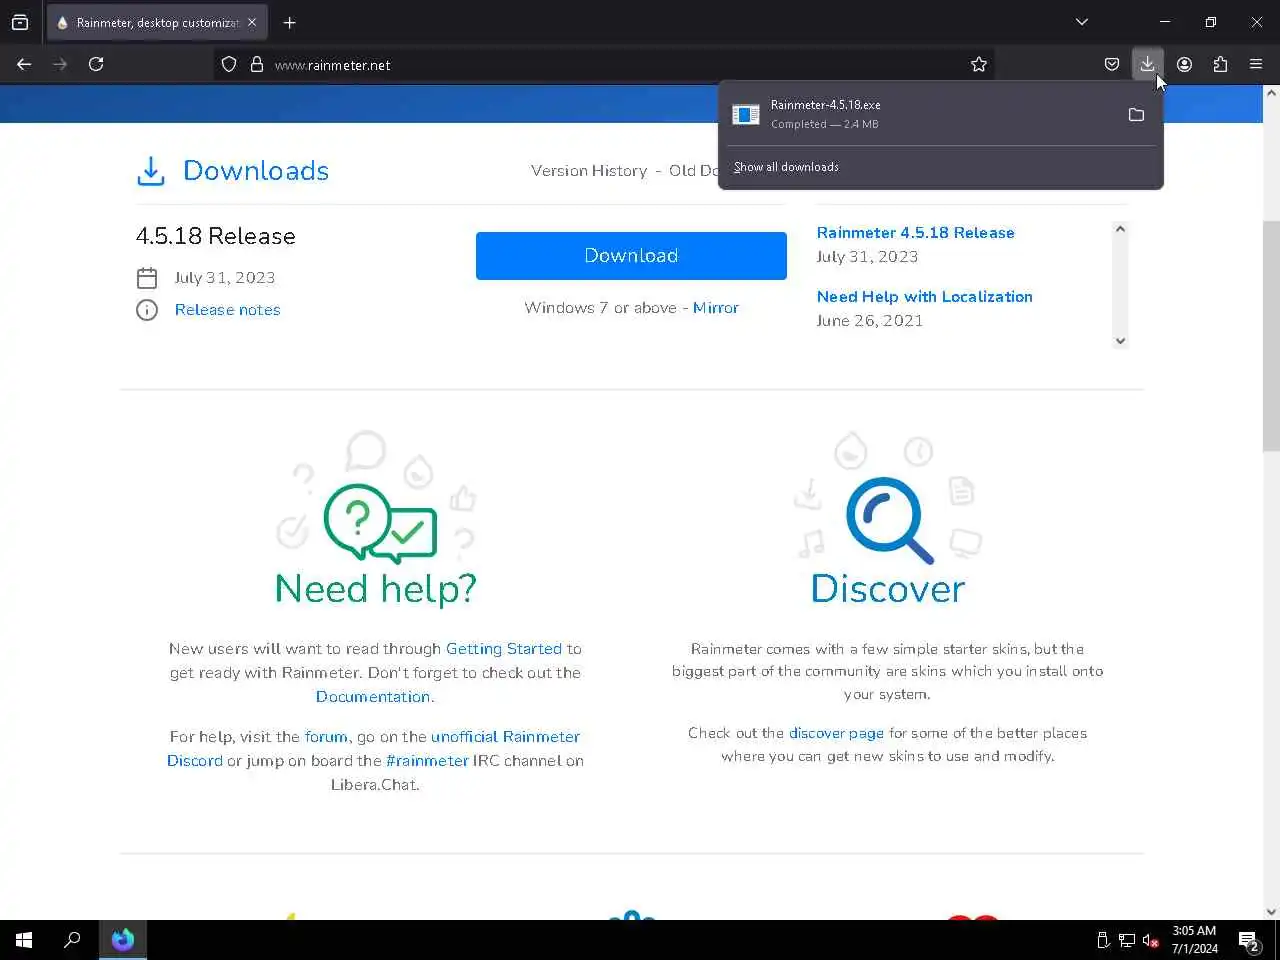Toggle the Downloads toolbar button
The image size is (1280, 960).
click(1147, 64)
